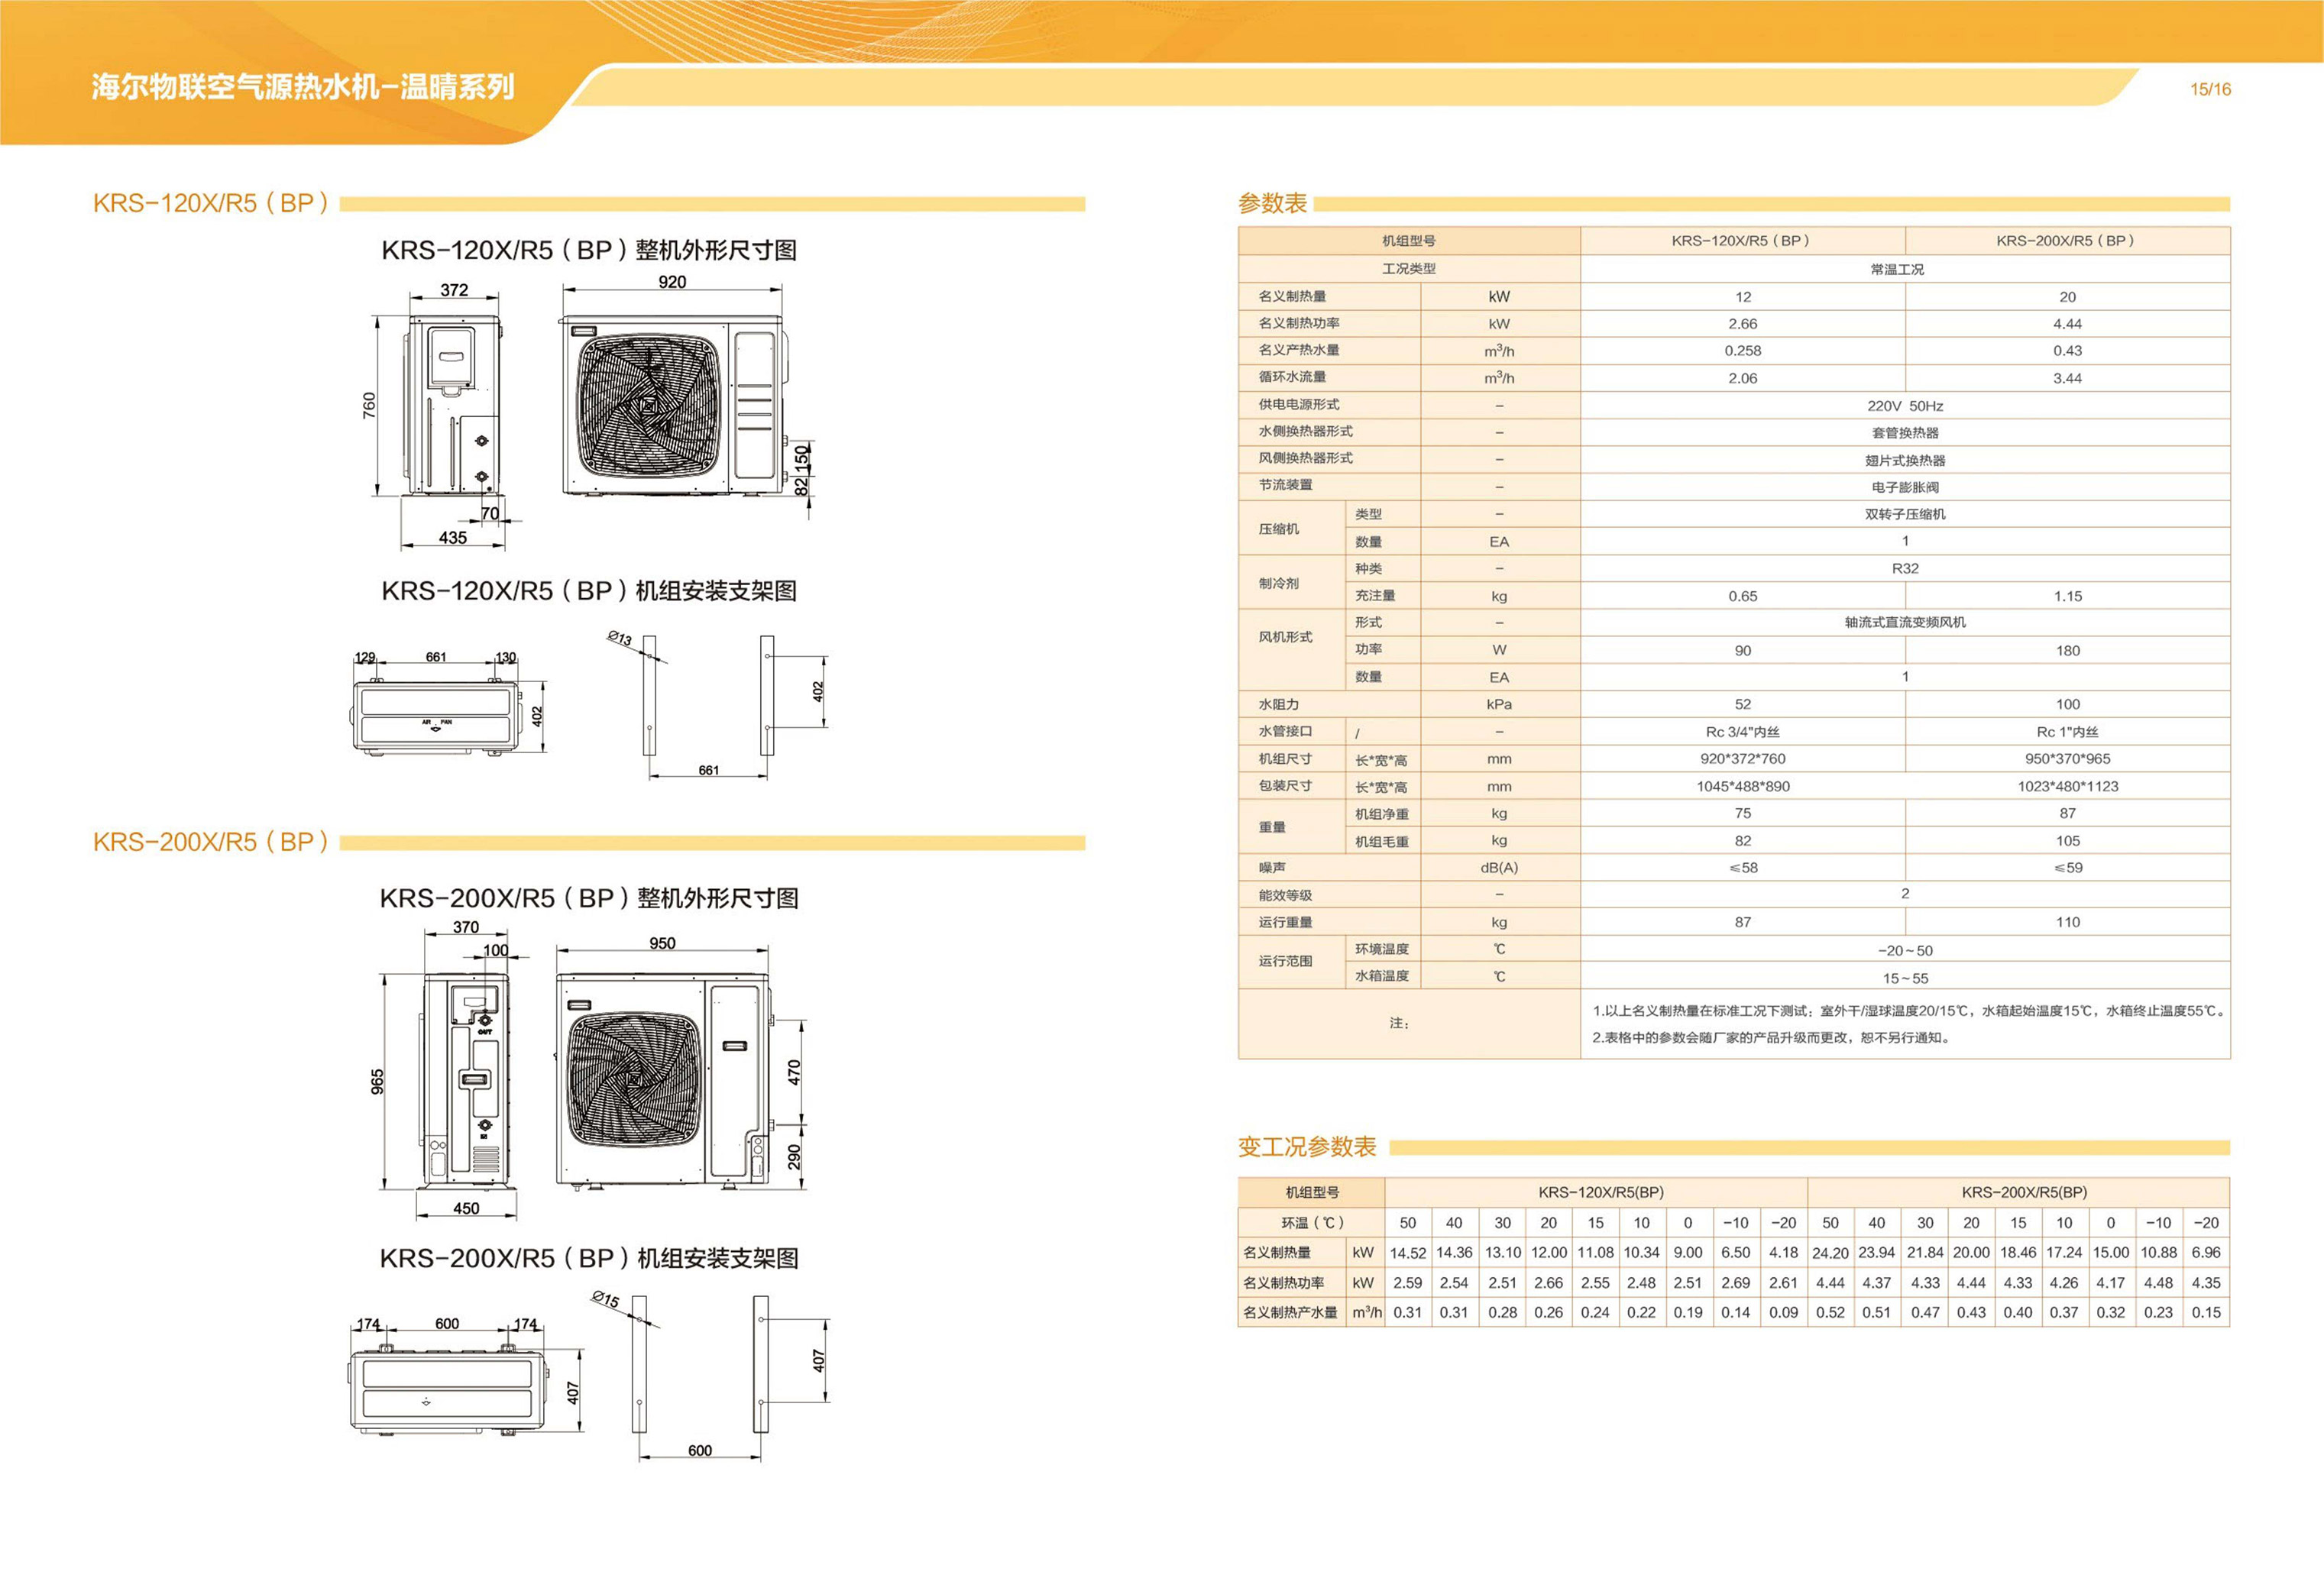Click the 参数表 section heading
The width and height of the screenshot is (2324, 1588).
point(1272,204)
